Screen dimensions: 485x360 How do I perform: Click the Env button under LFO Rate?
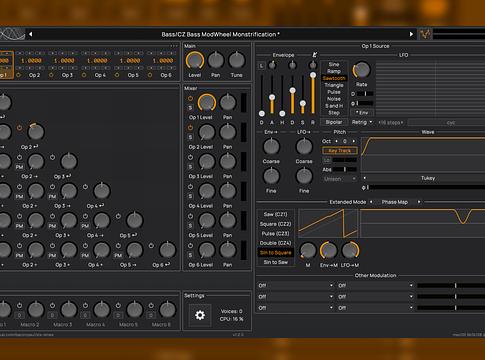pyautogui.click(x=362, y=113)
